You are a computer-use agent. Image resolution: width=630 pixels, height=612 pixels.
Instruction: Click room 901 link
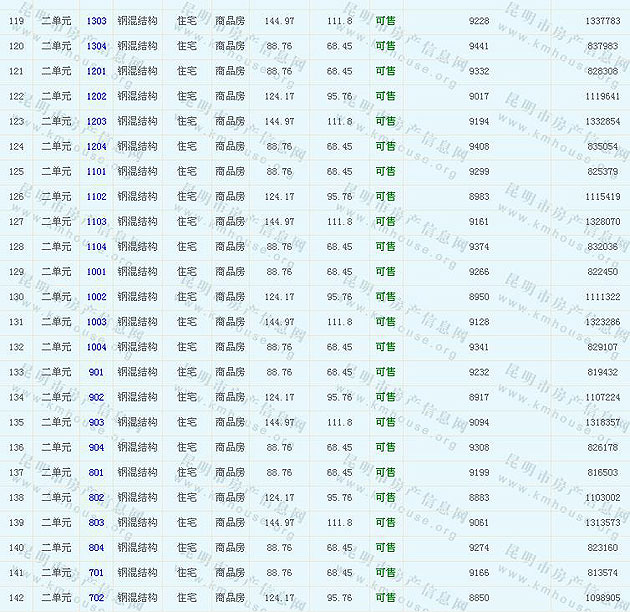click(96, 372)
